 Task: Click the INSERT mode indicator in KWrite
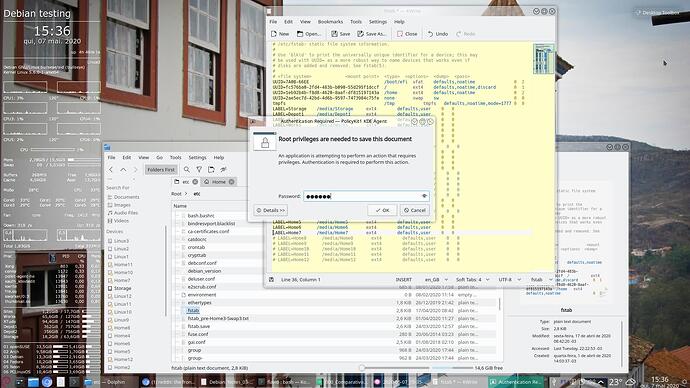pyautogui.click(x=404, y=280)
